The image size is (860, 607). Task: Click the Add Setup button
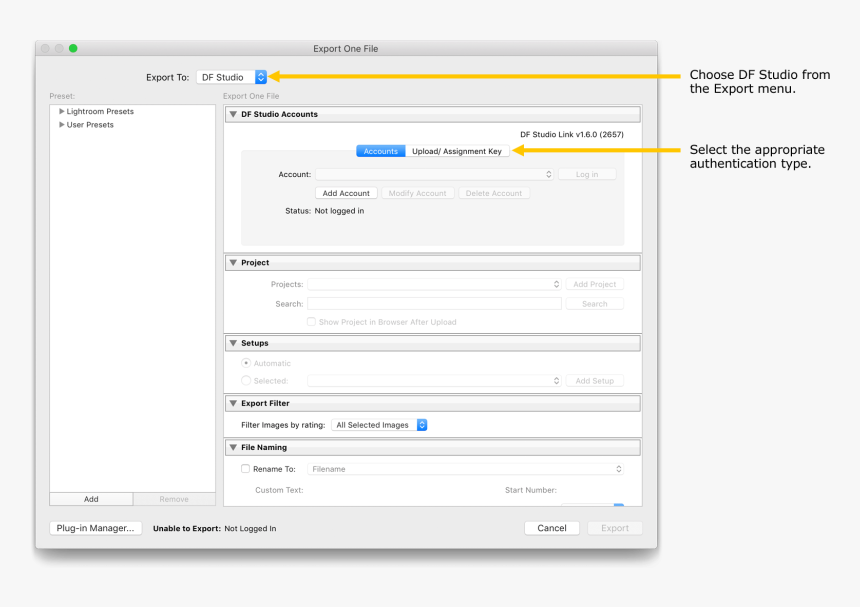pos(595,381)
